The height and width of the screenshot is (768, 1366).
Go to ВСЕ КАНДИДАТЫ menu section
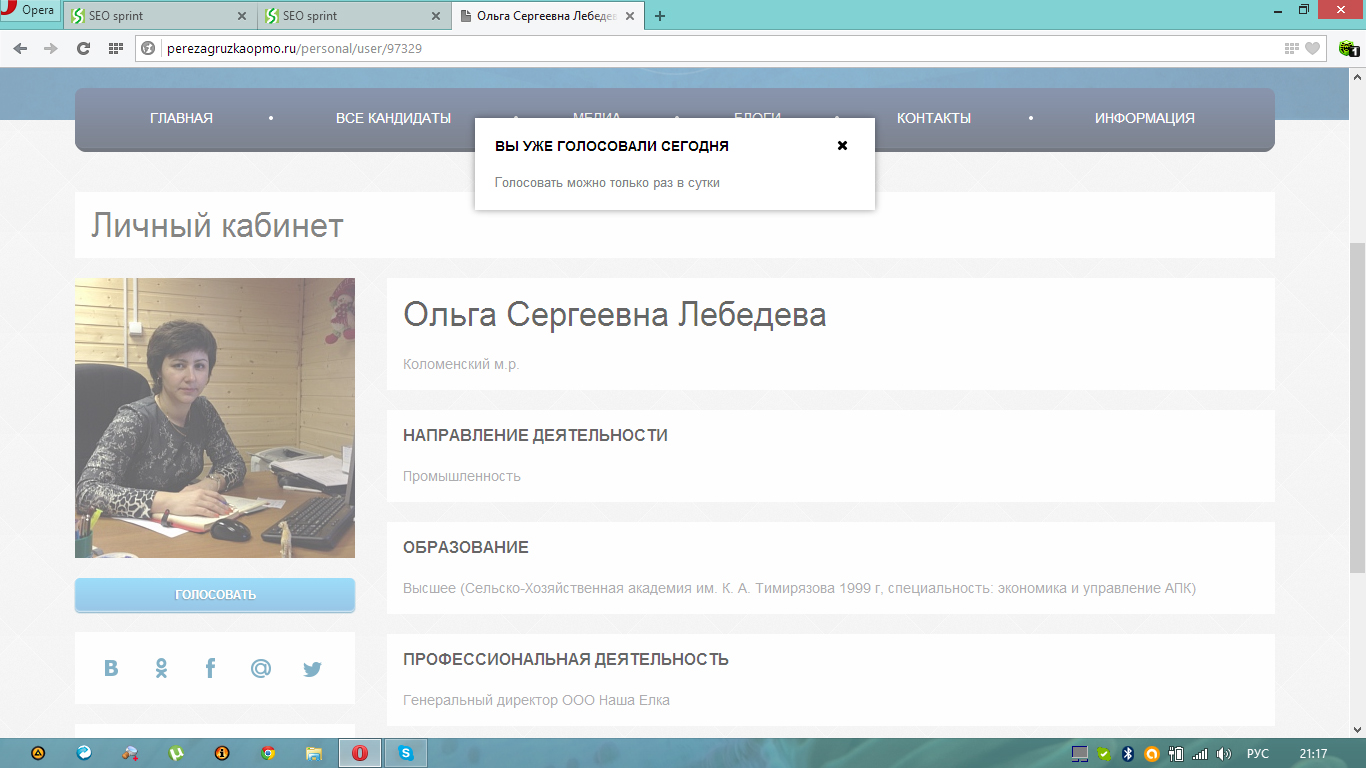pos(393,118)
